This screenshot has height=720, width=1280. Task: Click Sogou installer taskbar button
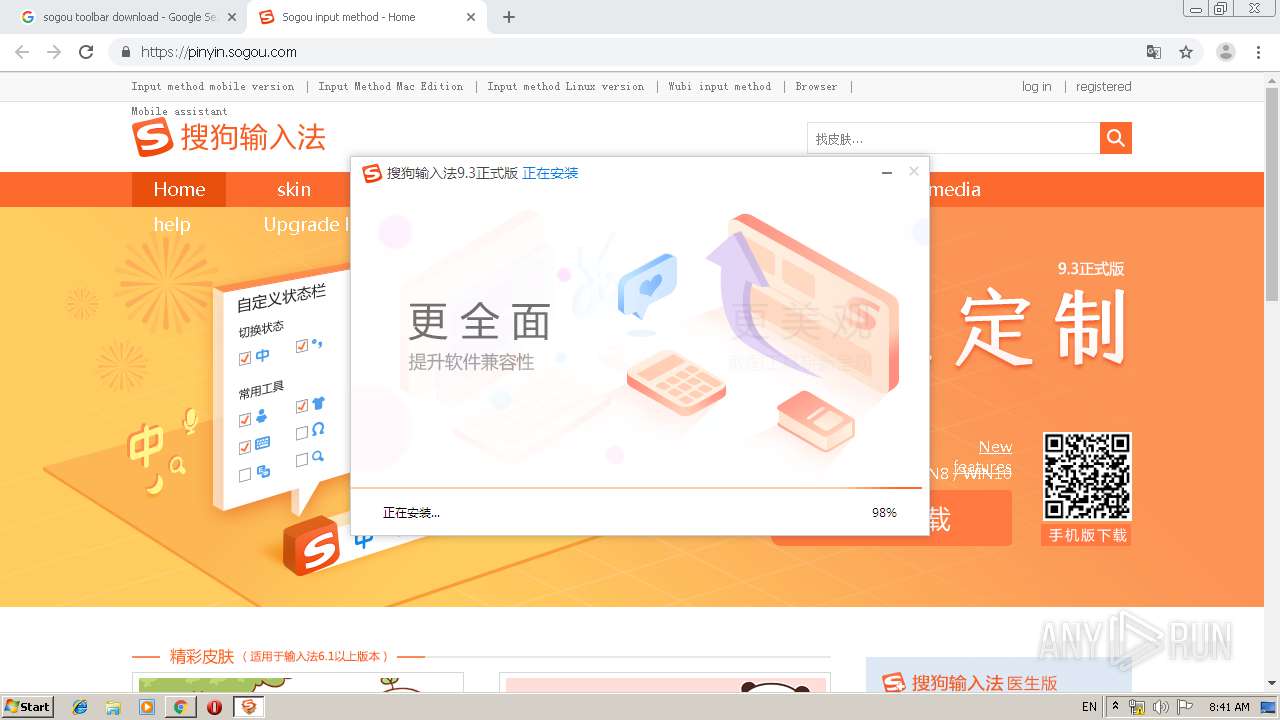click(x=249, y=707)
